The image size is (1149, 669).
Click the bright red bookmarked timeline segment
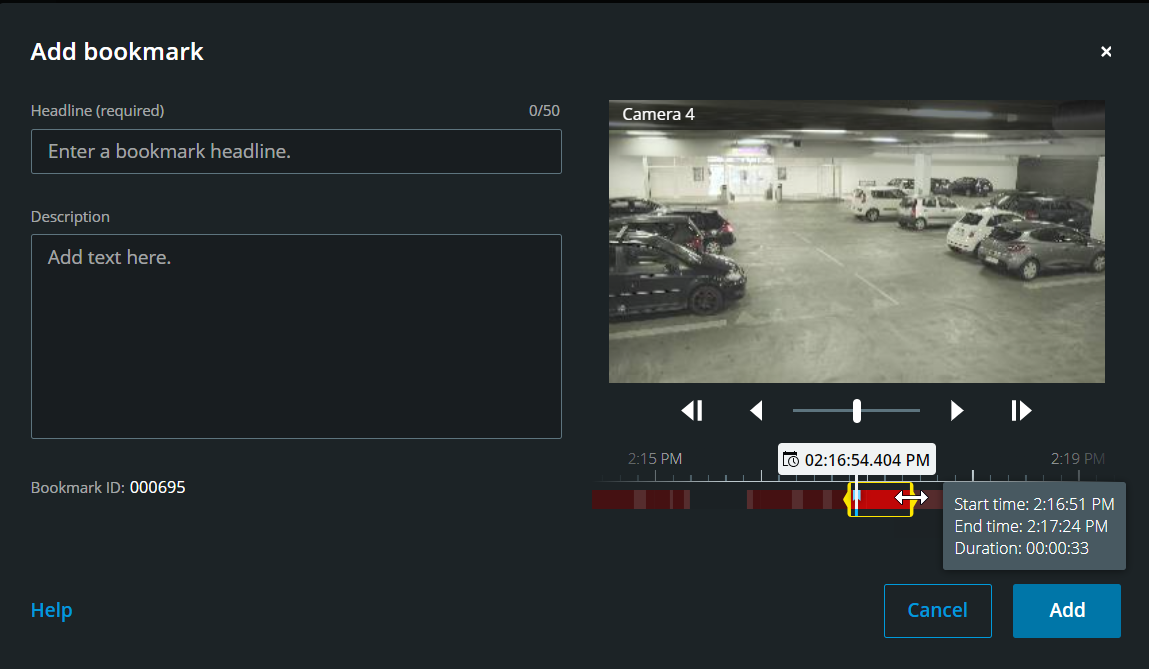tap(878, 498)
